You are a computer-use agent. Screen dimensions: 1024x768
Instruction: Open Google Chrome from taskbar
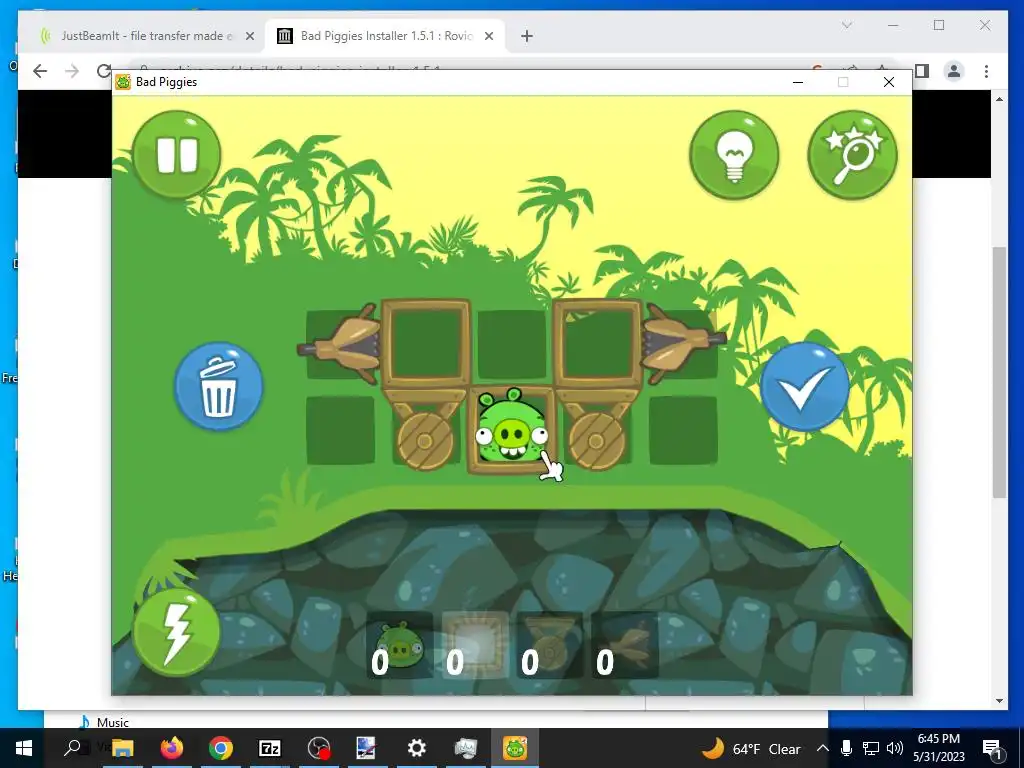click(x=221, y=748)
